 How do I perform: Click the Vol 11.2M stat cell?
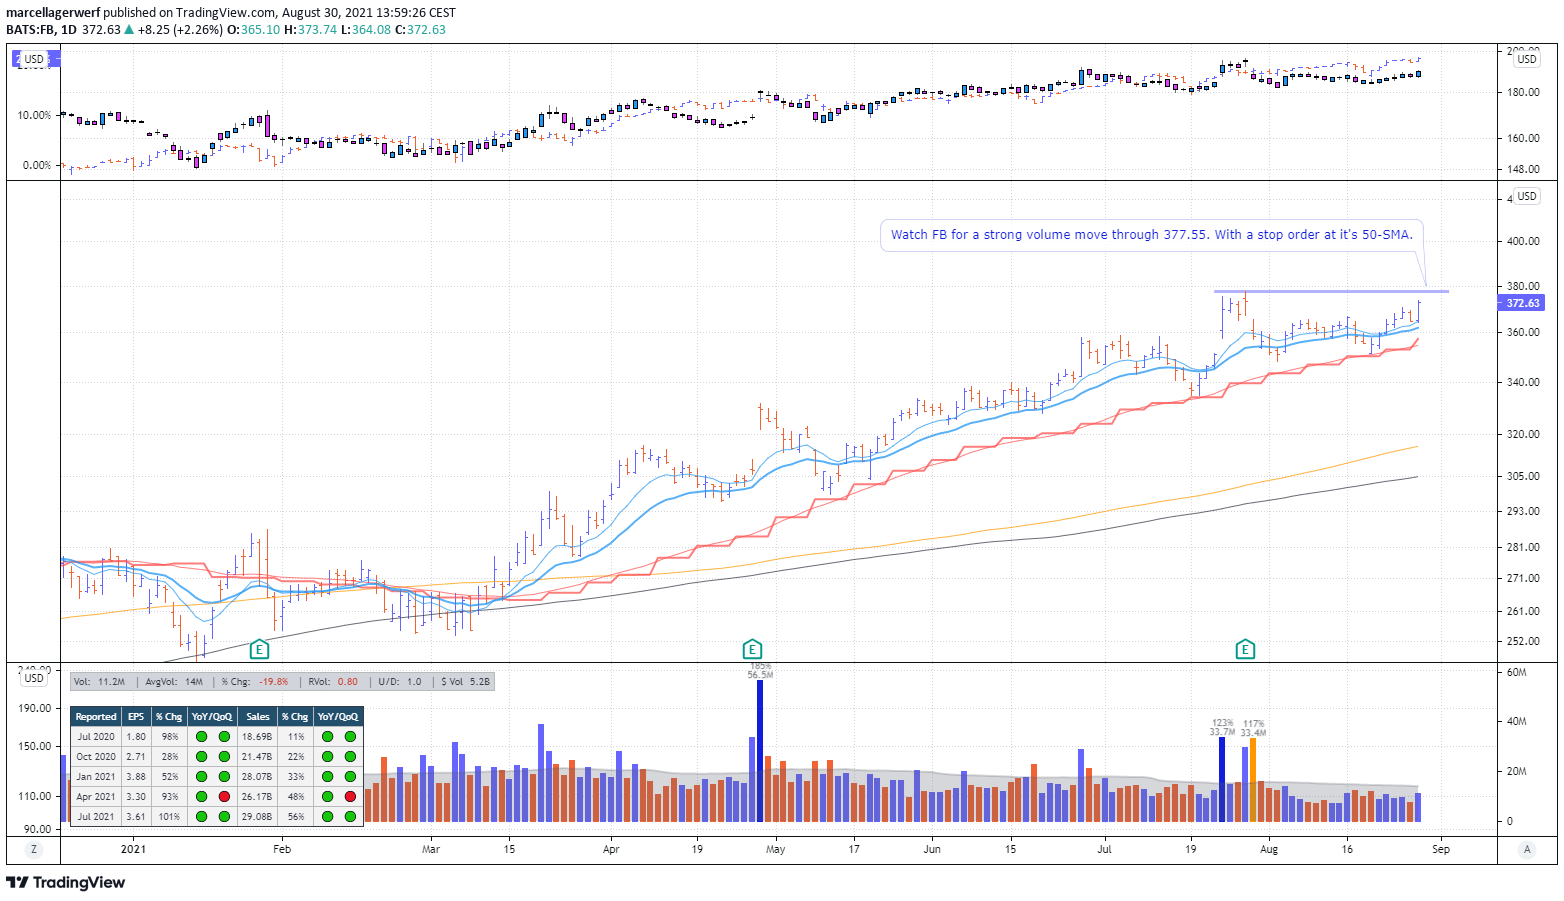[x=99, y=681]
